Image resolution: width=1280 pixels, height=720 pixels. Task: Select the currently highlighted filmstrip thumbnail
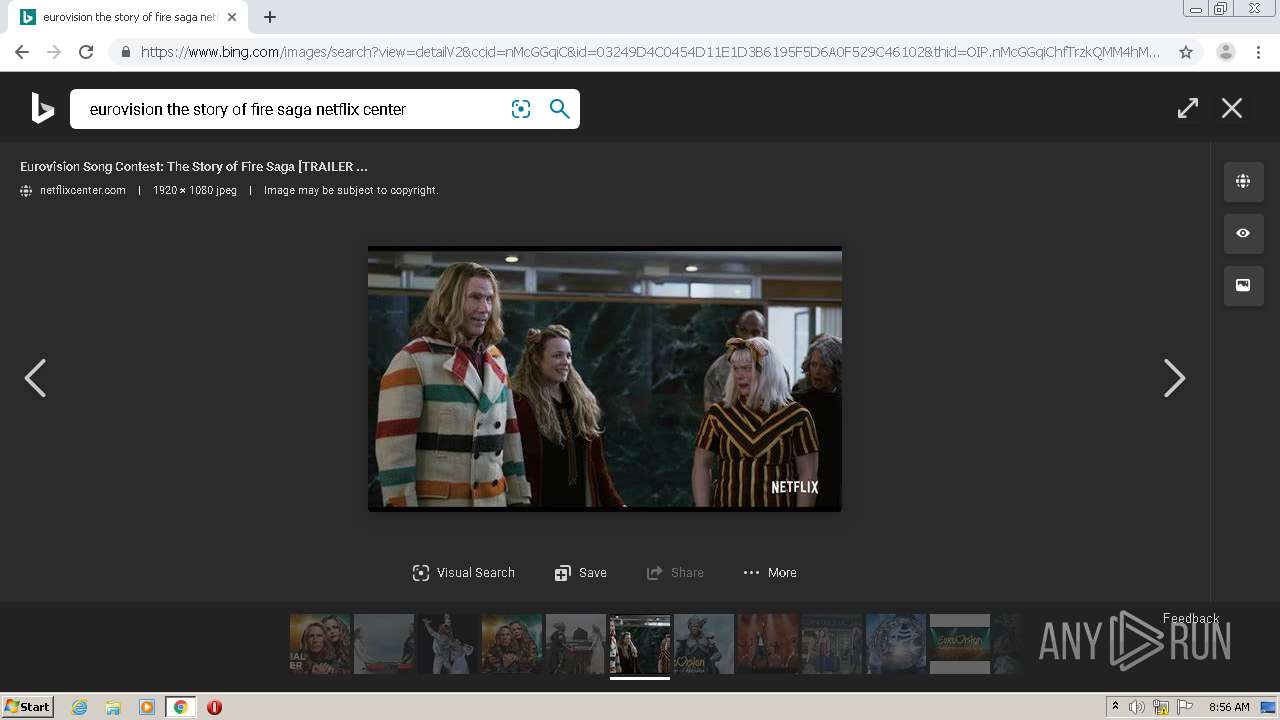640,644
